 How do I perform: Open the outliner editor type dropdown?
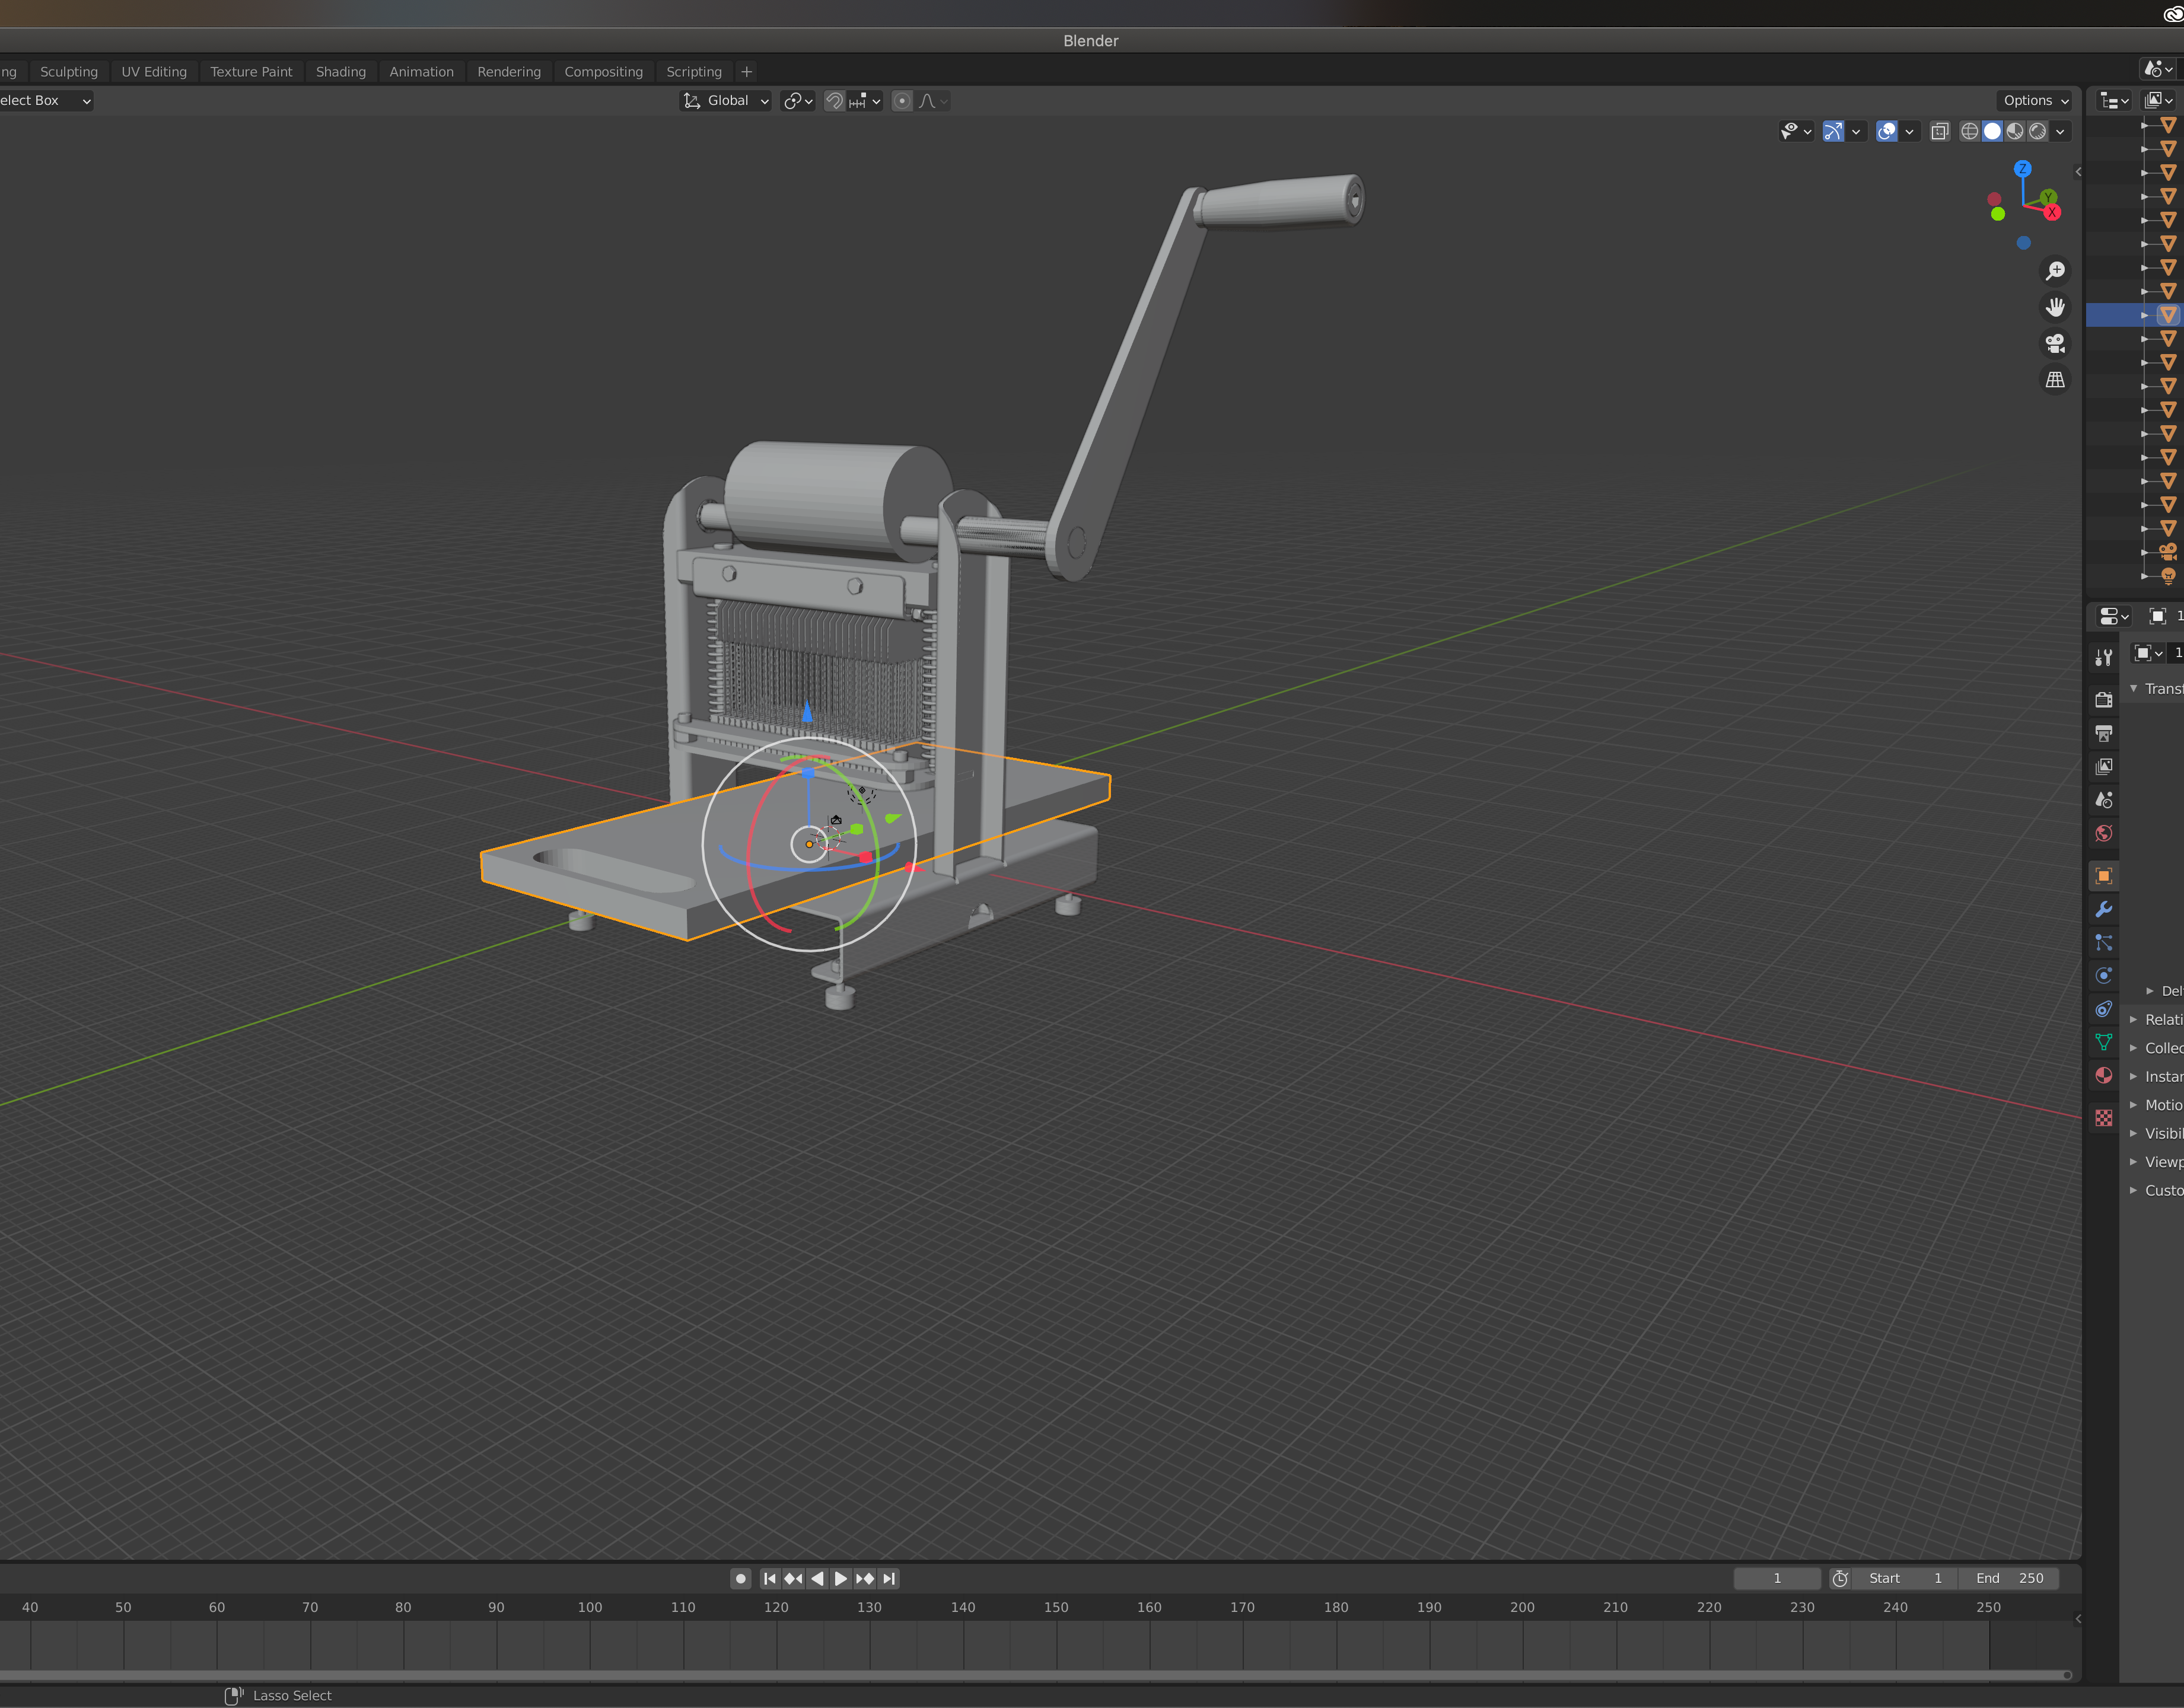(2114, 101)
